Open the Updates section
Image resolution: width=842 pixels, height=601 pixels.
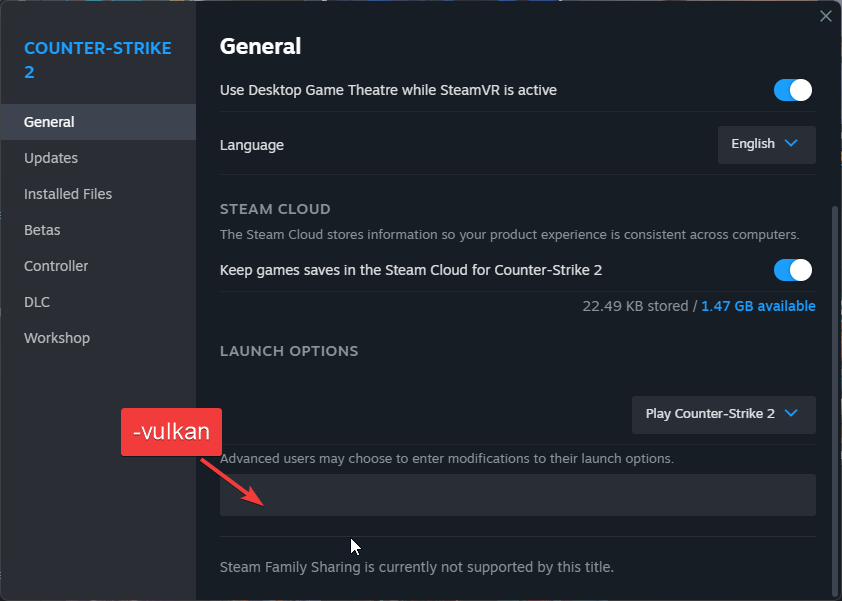point(51,158)
